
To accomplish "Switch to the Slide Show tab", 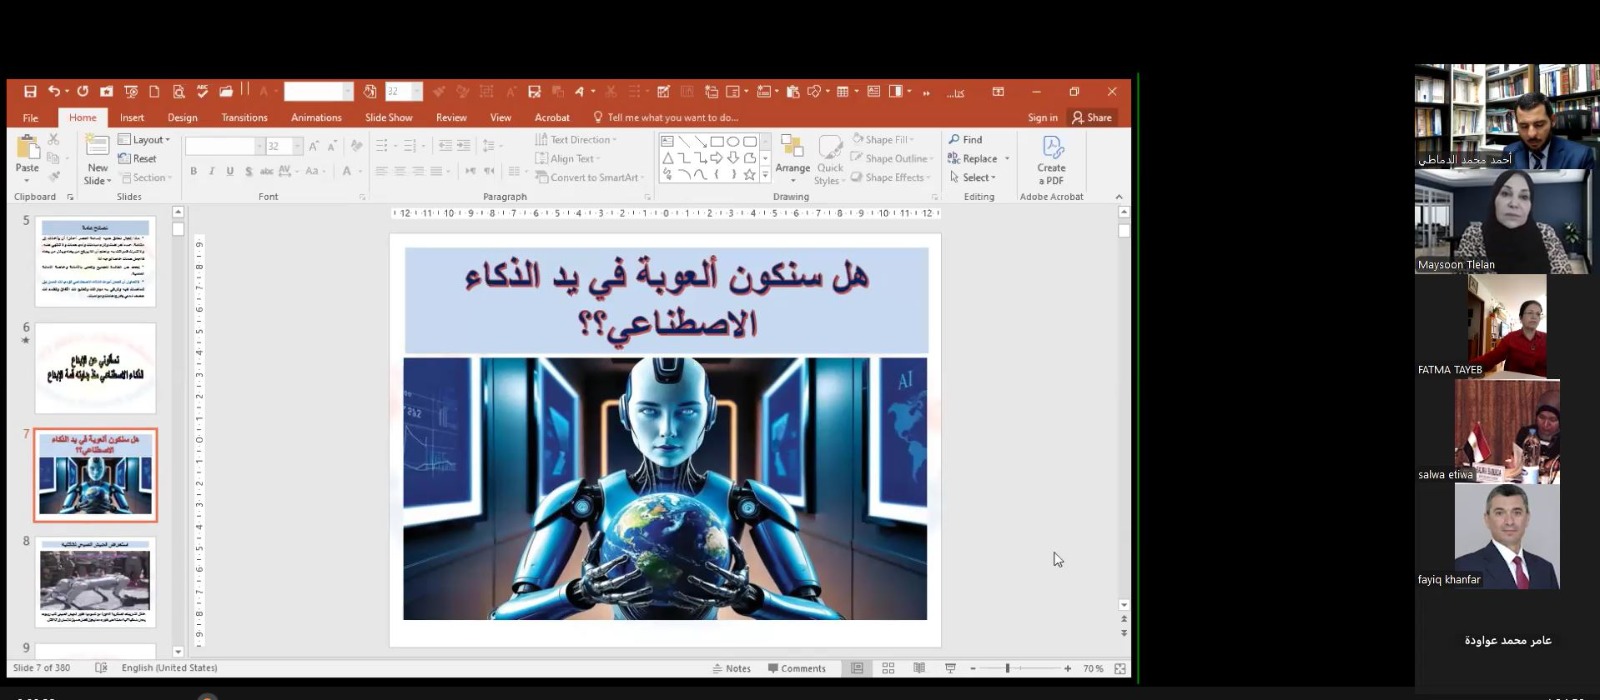I will tap(388, 118).
